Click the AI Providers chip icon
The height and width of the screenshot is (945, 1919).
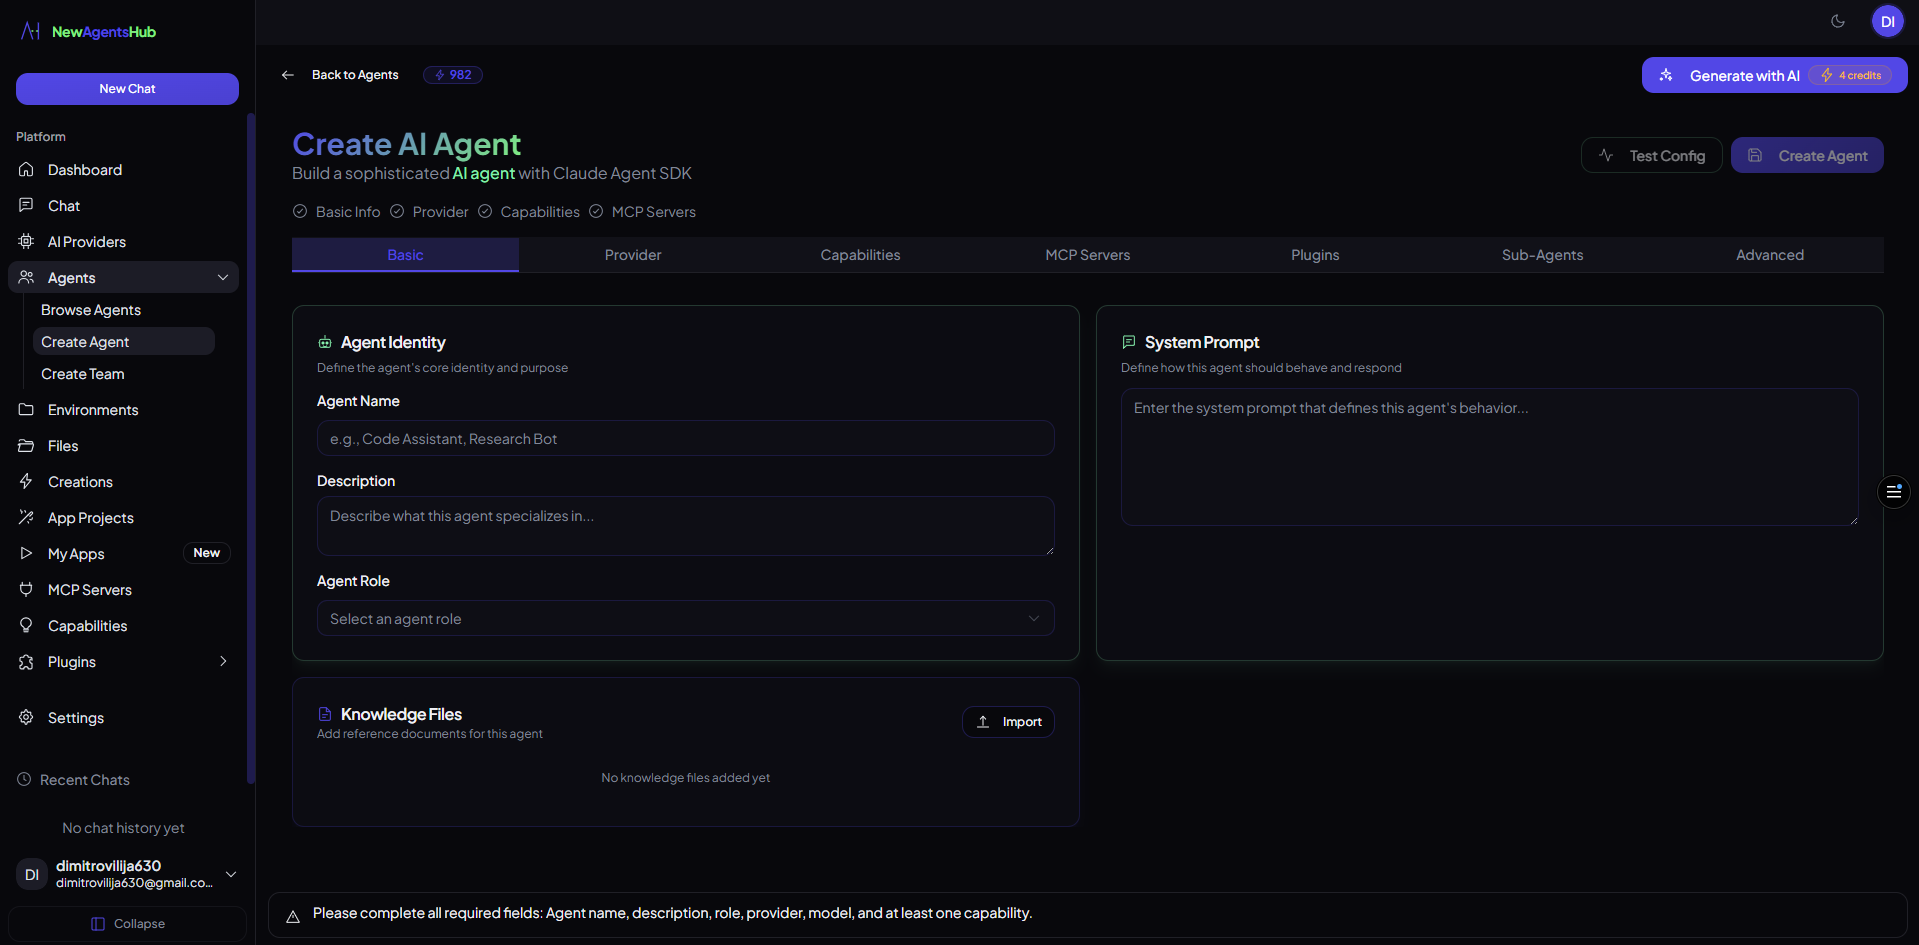[27, 242]
